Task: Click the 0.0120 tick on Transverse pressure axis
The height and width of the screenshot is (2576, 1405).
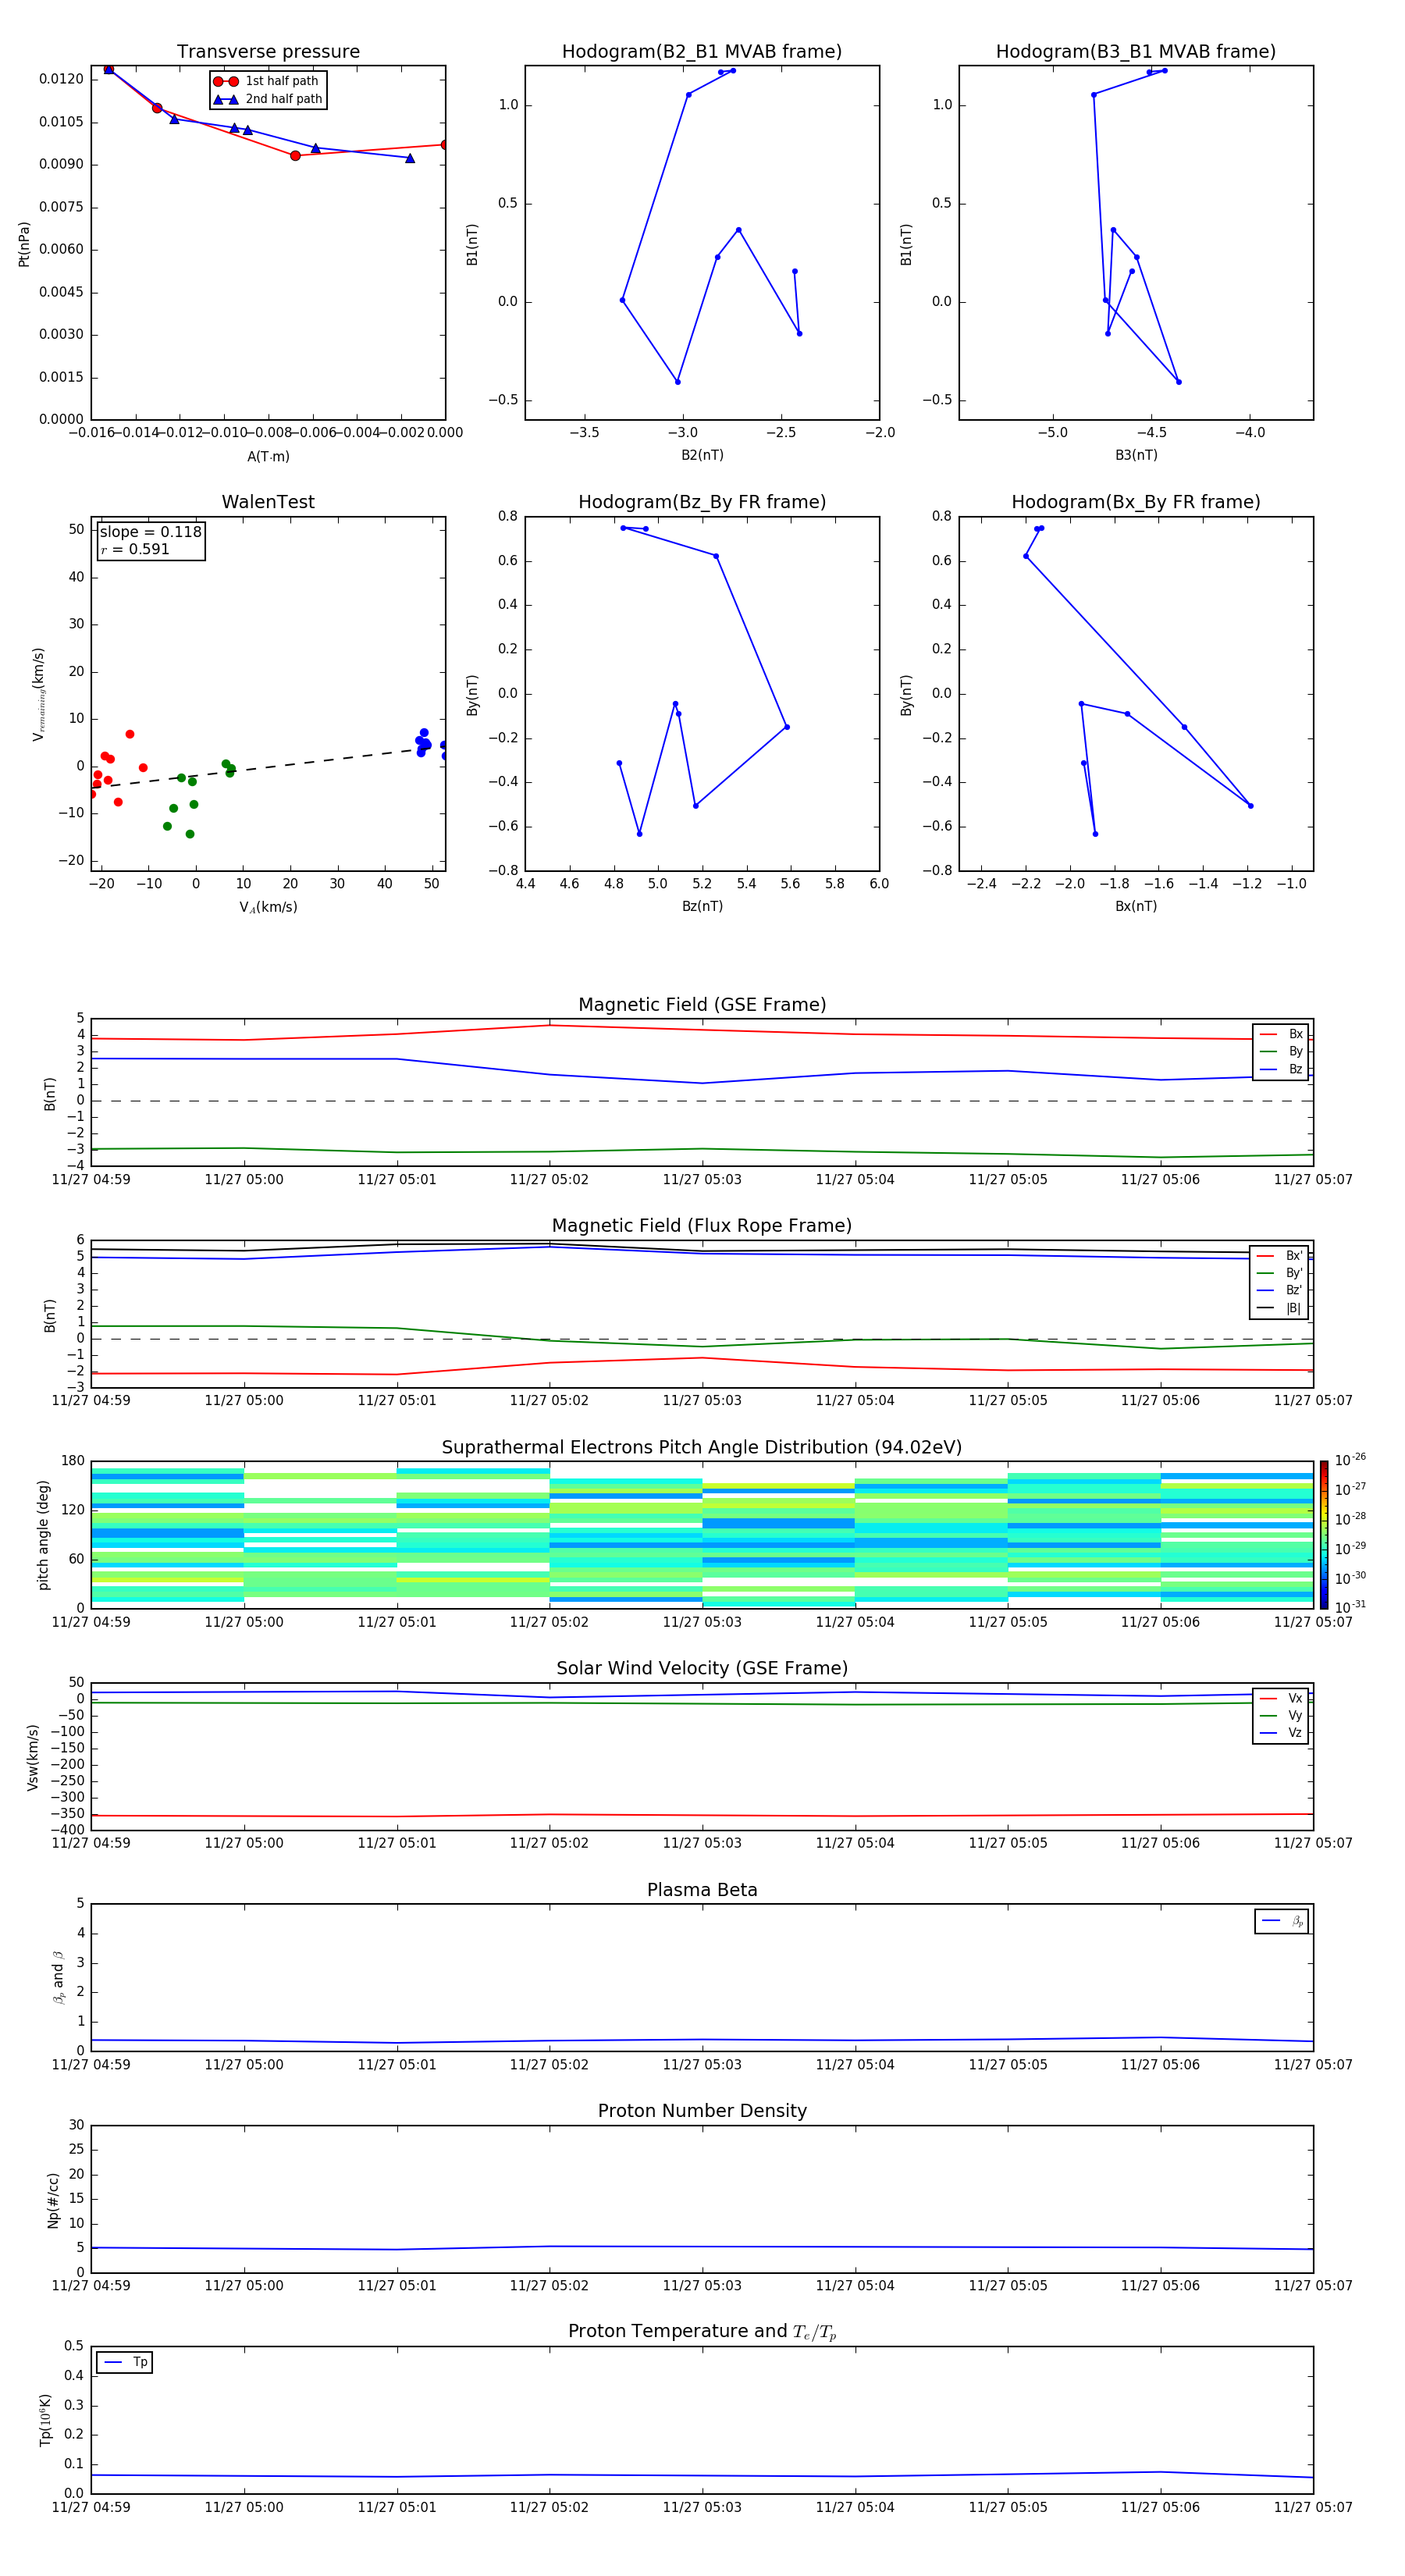Action: [x=62, y=79]
